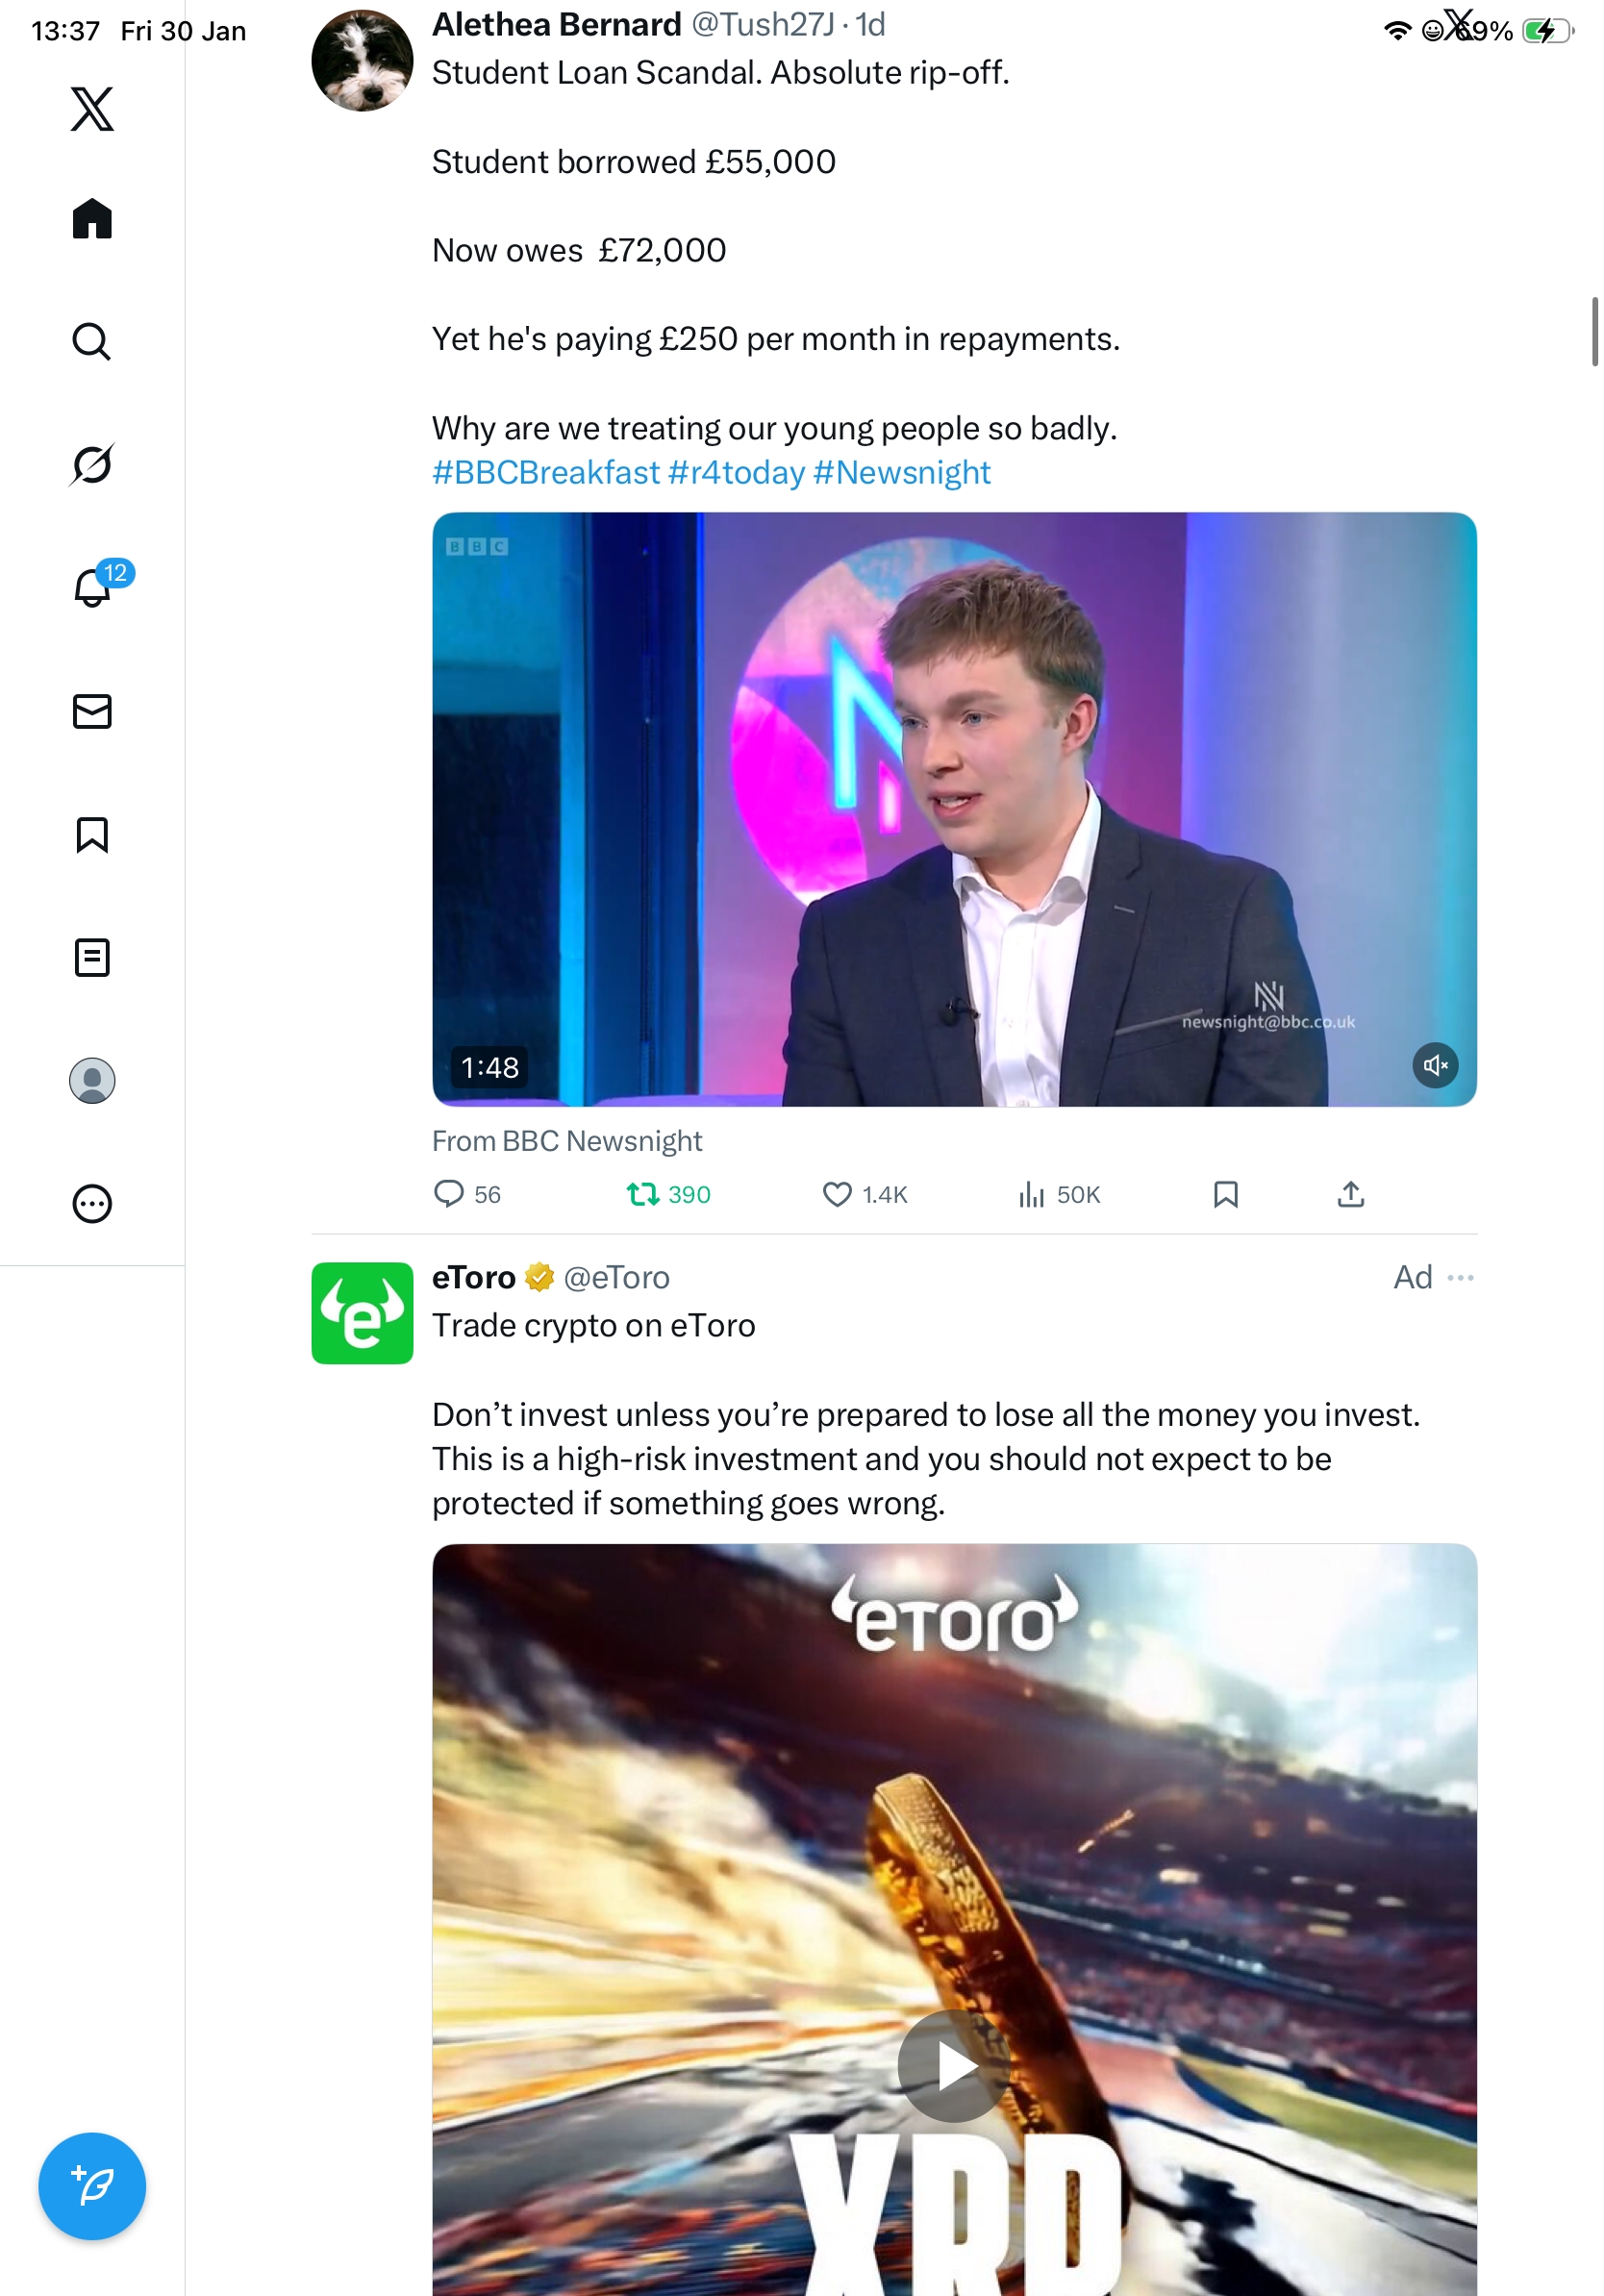Open share menu for the Newsnight post
The width and height of the screenshot is (1604, 2296).
pyautogui.click(x=1350, y=1194)
